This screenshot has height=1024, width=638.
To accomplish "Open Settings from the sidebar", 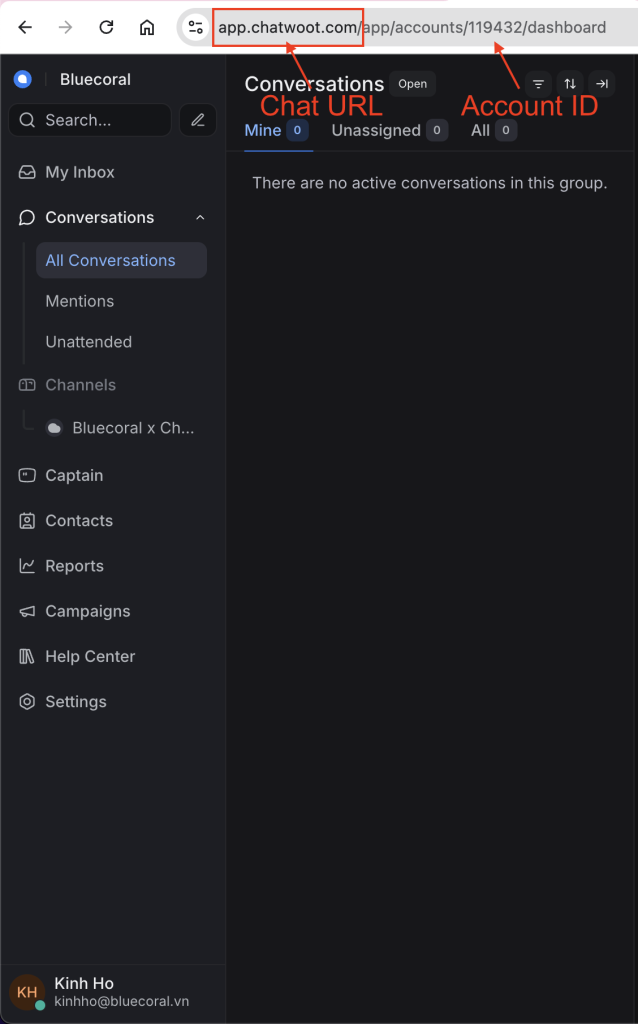I will pyautogui.click(x=75, y=702).
